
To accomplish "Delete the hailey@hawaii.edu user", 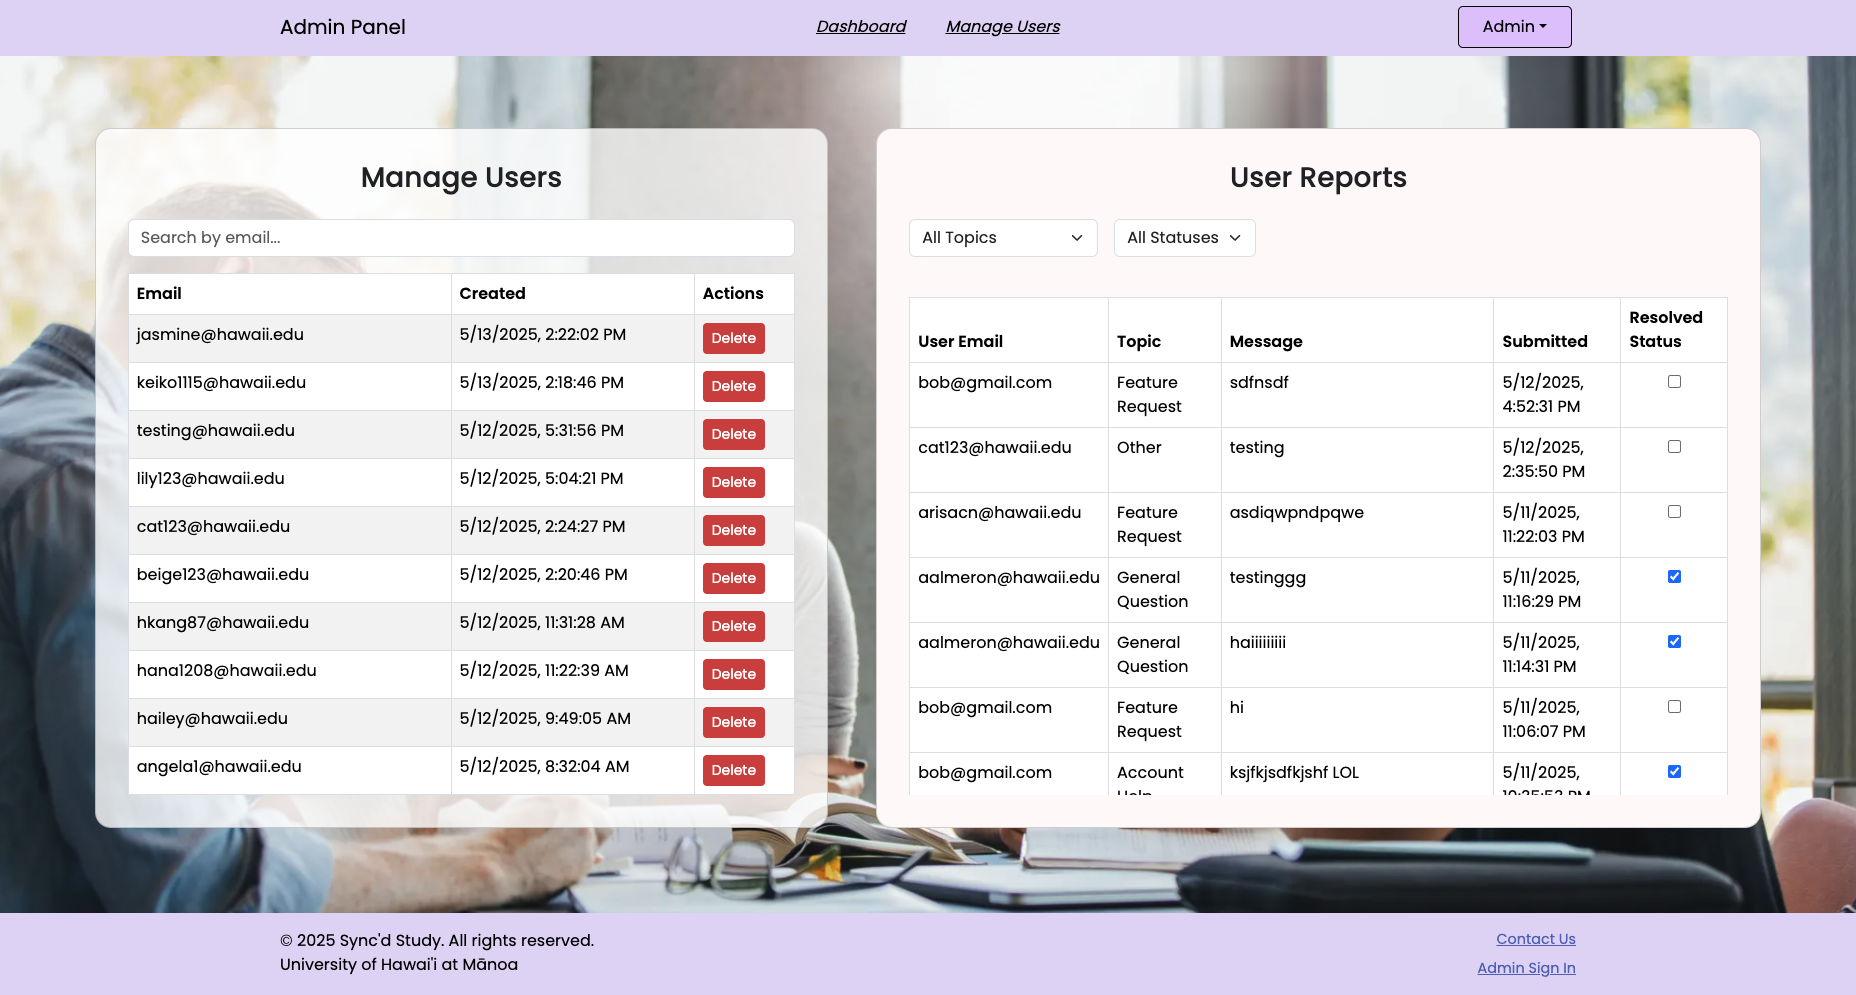I will pyautogui.click(x=733, y=722).
